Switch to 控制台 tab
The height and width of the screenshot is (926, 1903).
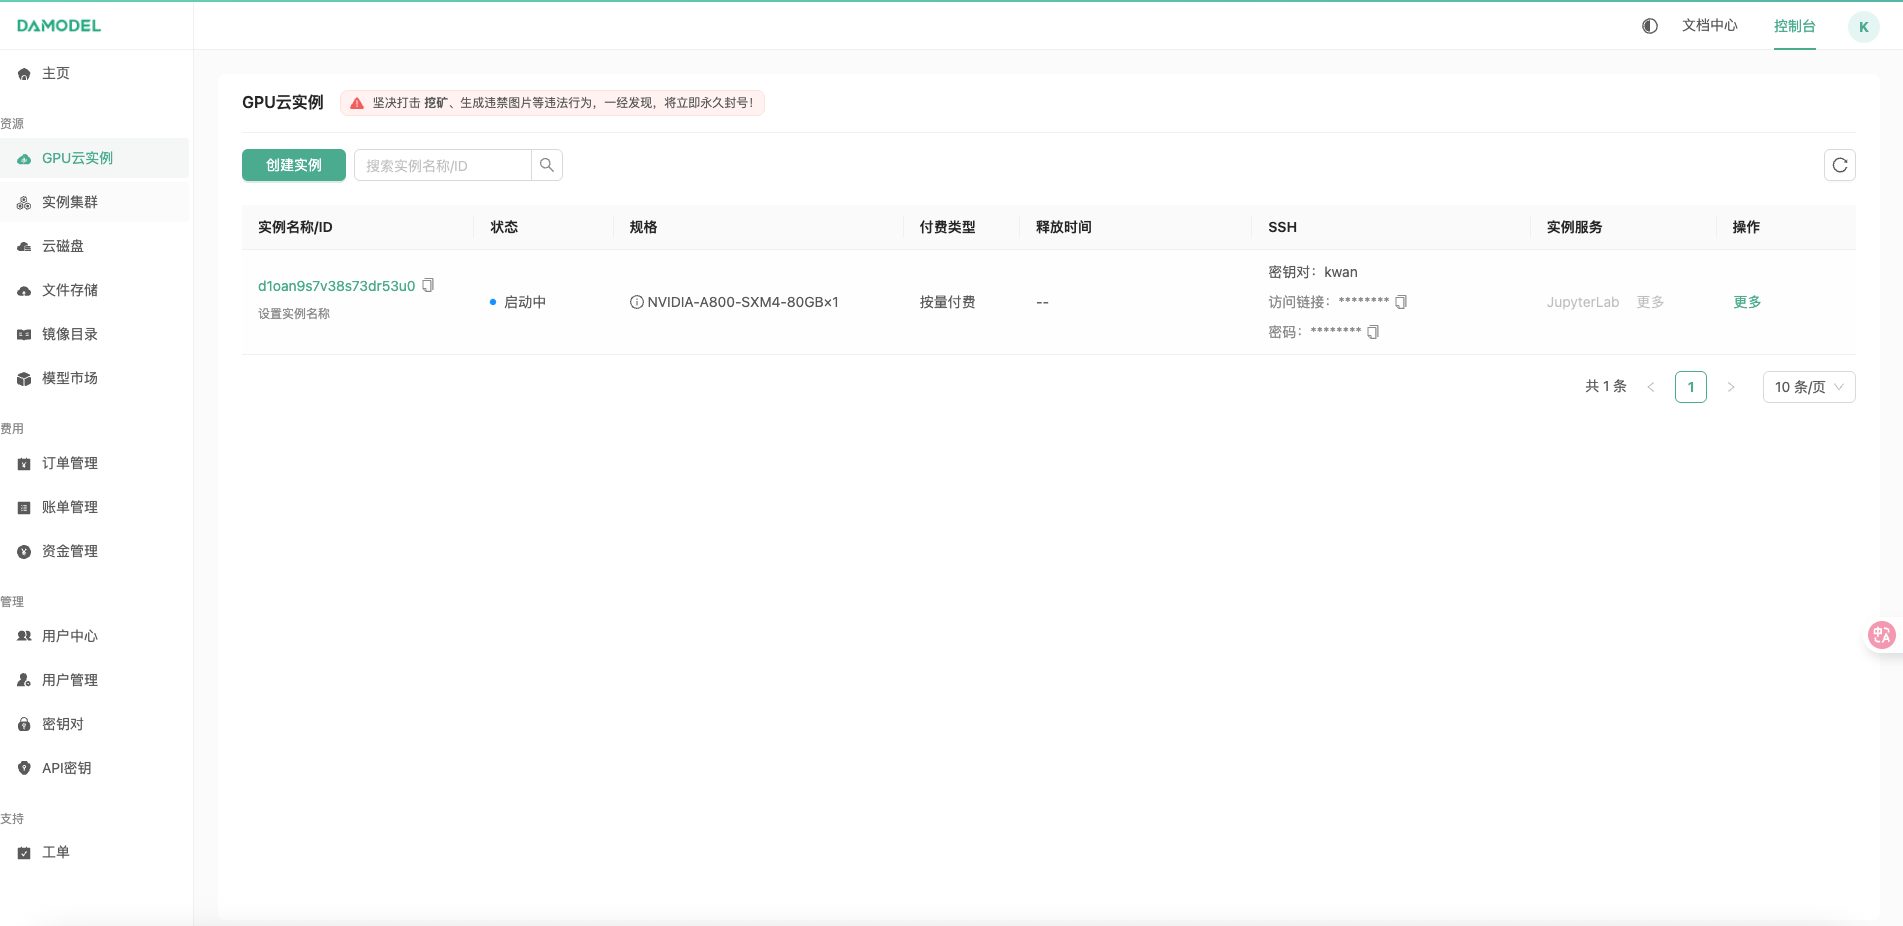1794,26
